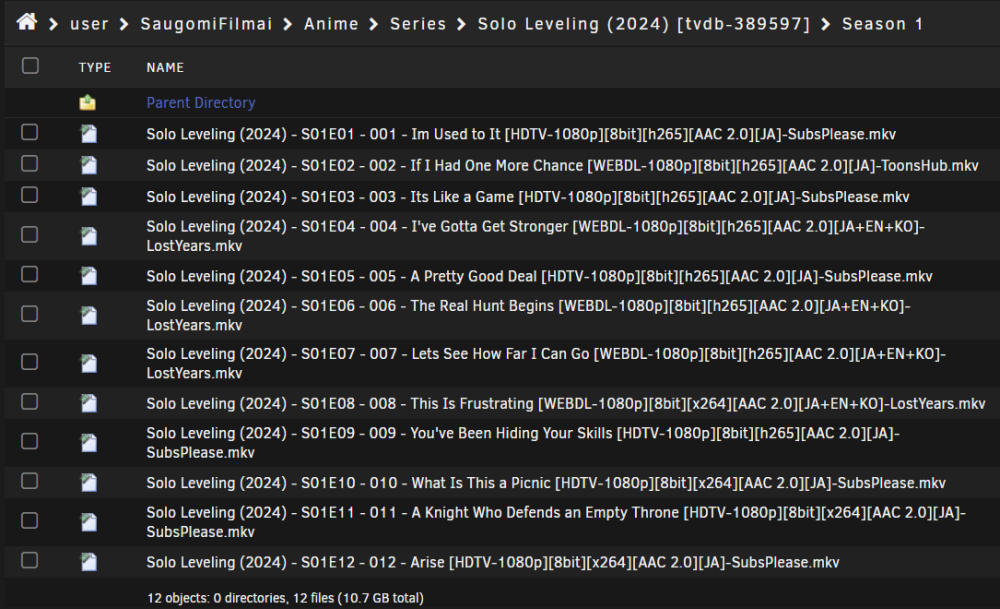Navigate to the Anime breadcrumb

tap(331, 24)
